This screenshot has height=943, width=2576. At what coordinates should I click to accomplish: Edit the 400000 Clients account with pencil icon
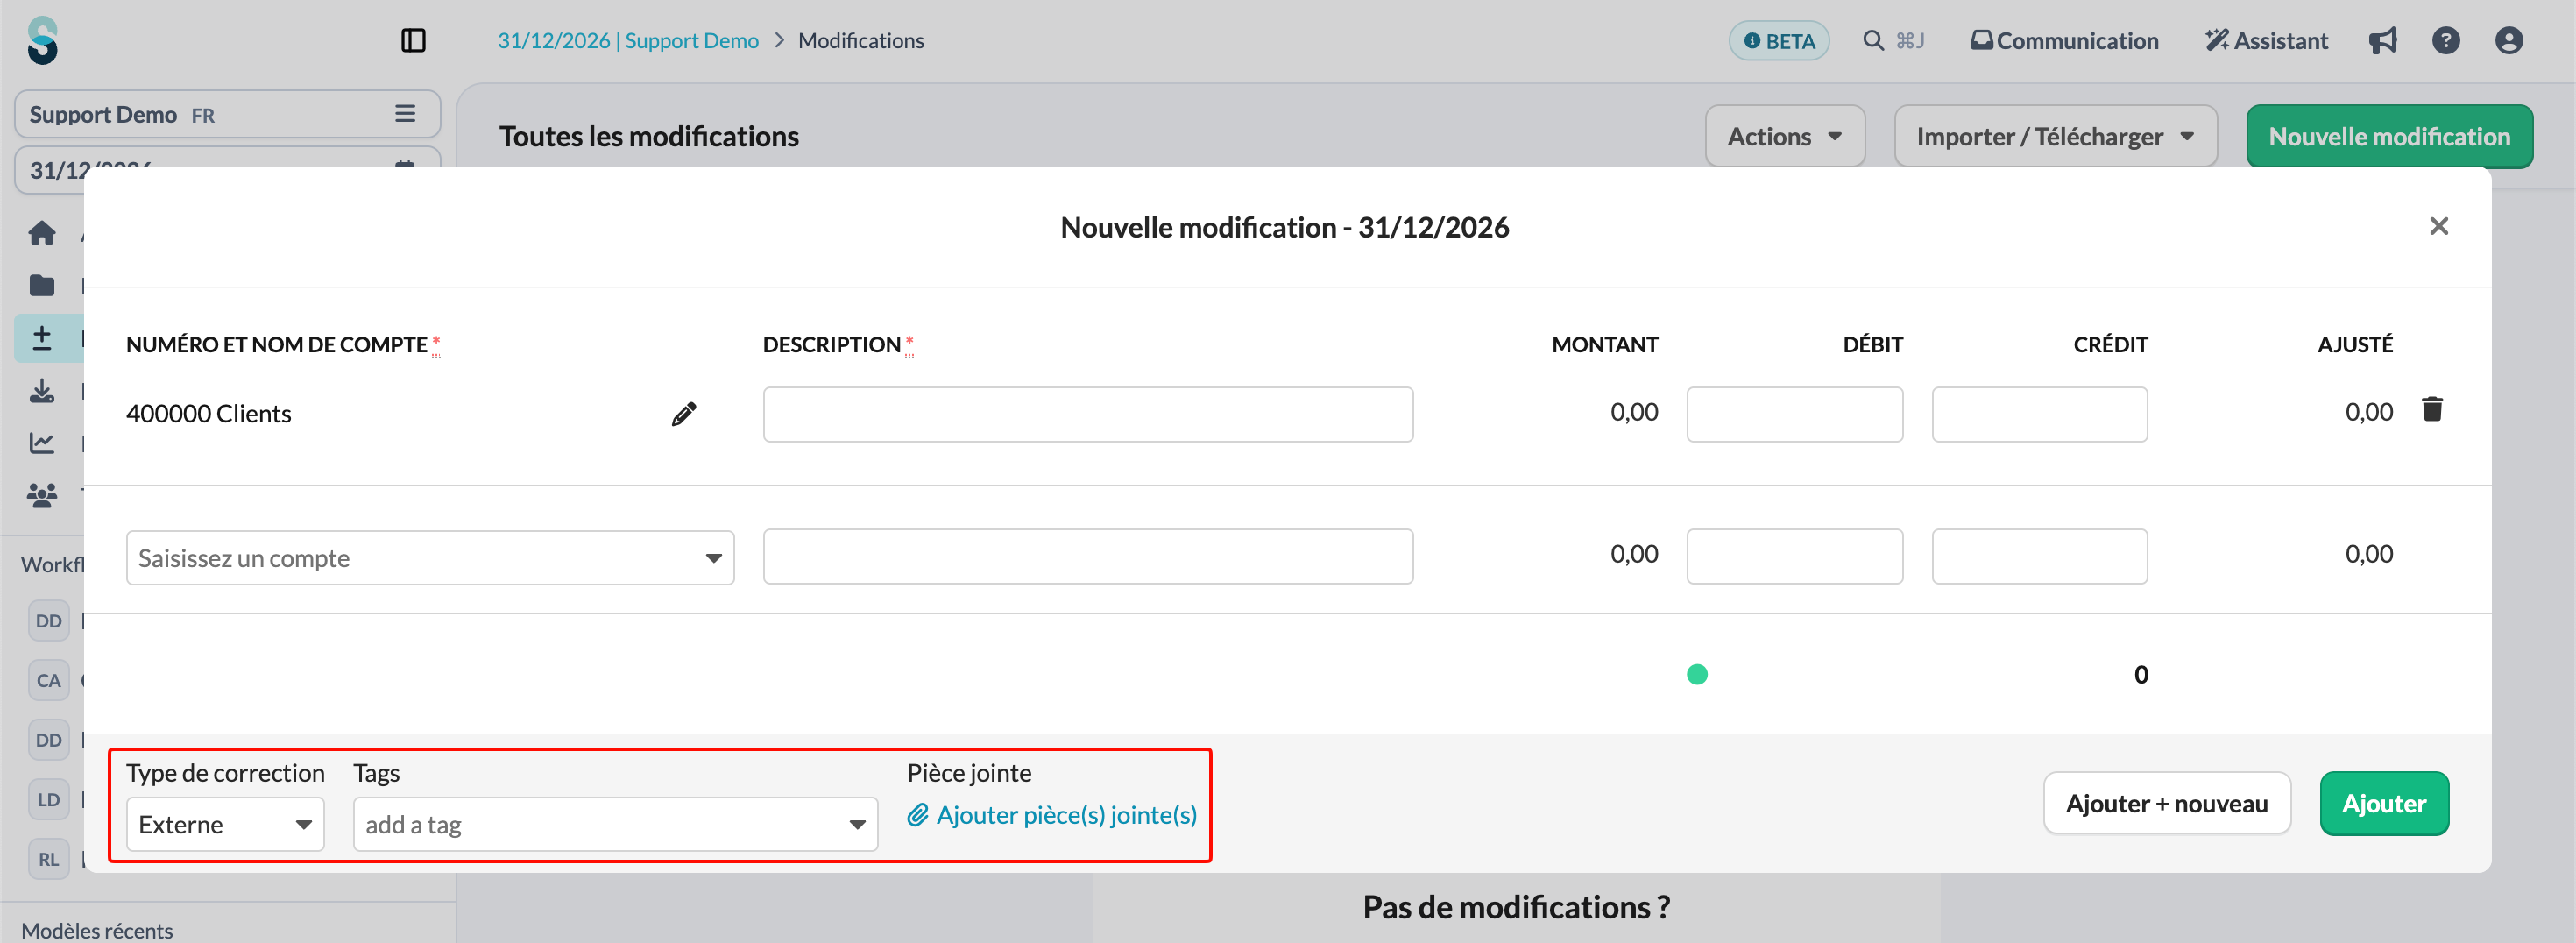coord(684,414)
